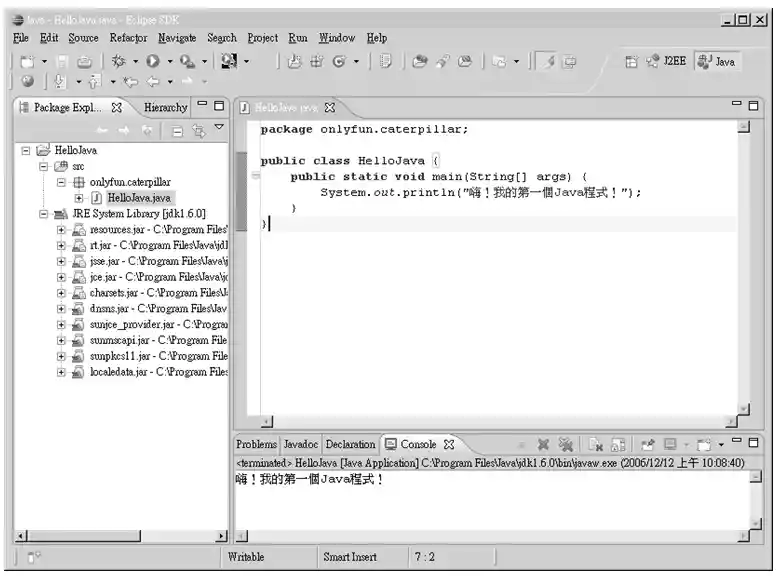
Task: Click the New Java Project icon
Action: click(x=294, y=61)
